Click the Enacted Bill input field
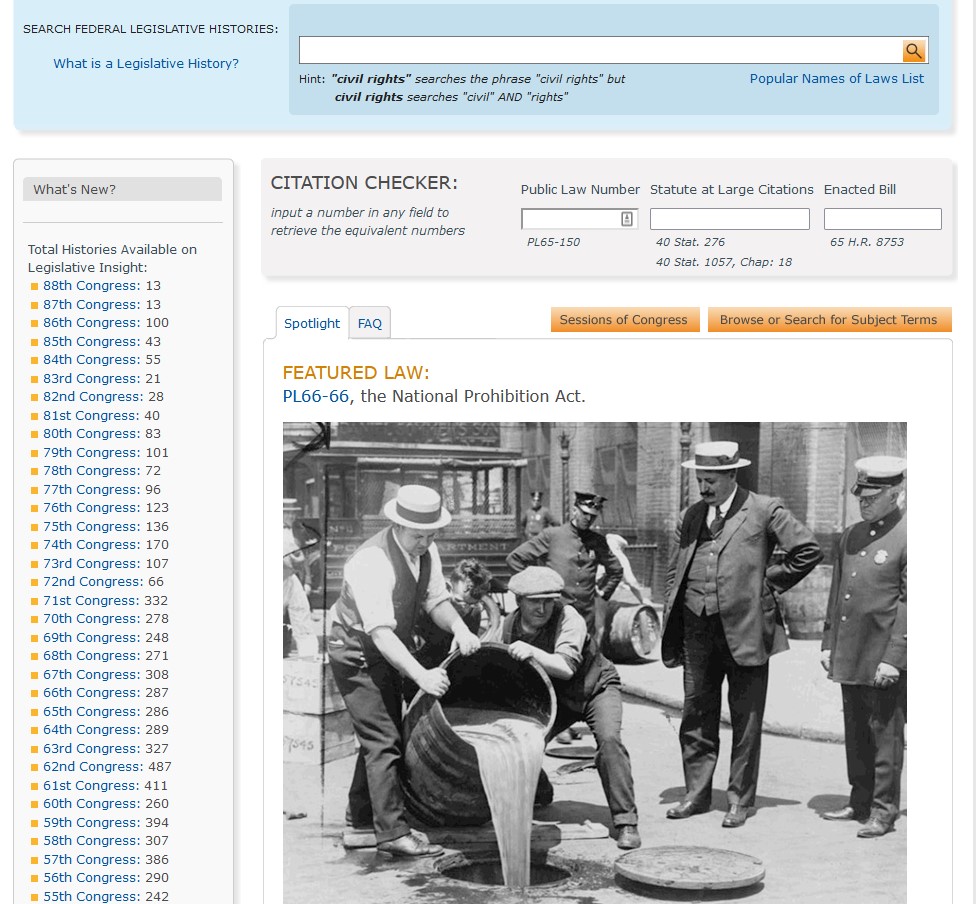The width and height of the screenshot is (976, 904). tap(882, 218)
